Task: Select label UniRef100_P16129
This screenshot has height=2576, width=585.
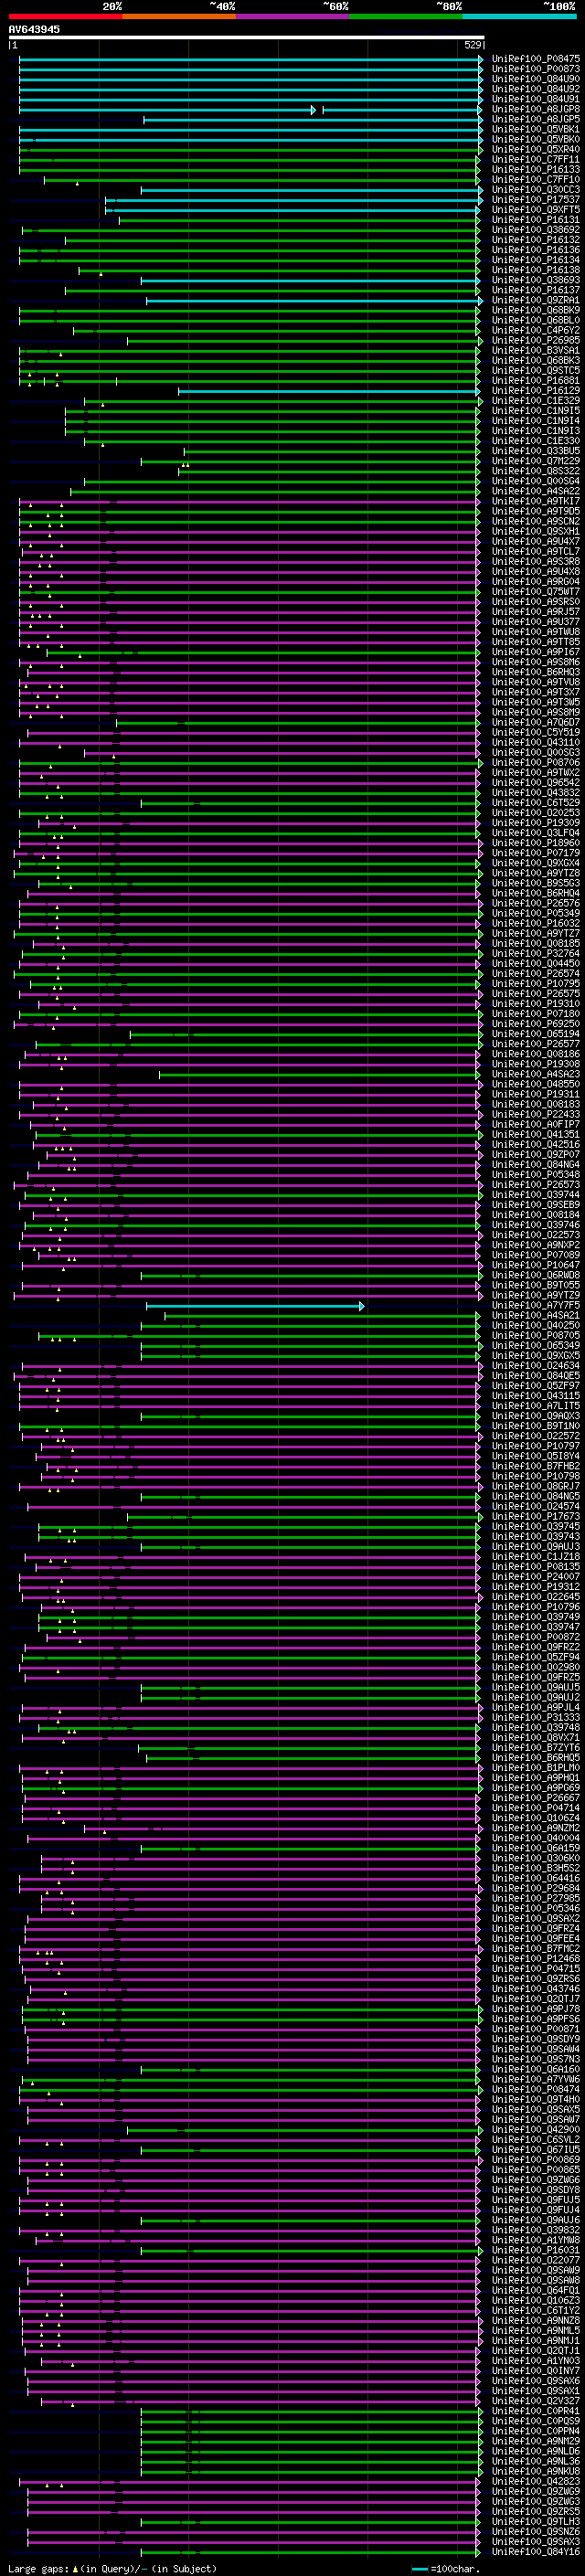Action: (536, 390)
